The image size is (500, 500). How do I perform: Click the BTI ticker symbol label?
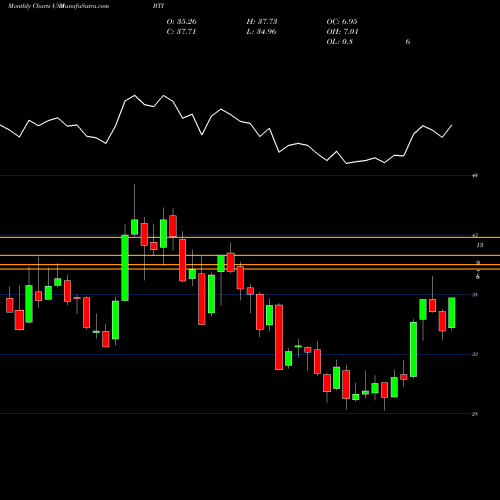click(x=158, y=6)
